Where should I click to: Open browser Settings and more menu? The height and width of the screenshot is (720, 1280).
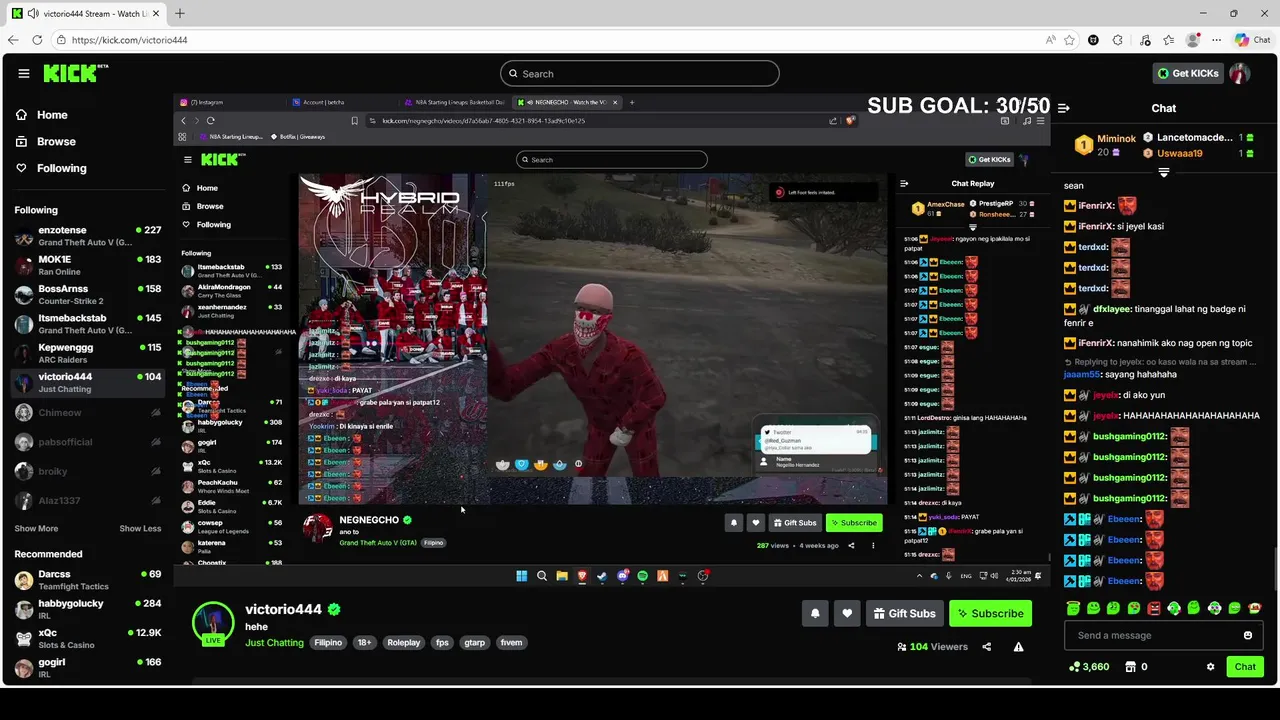[x=1216, y=40]
